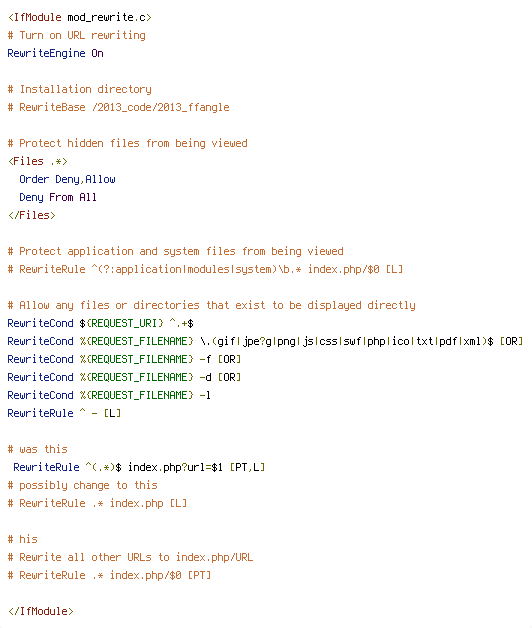Click the '# possibly change to this' comment

pos(83,485)
